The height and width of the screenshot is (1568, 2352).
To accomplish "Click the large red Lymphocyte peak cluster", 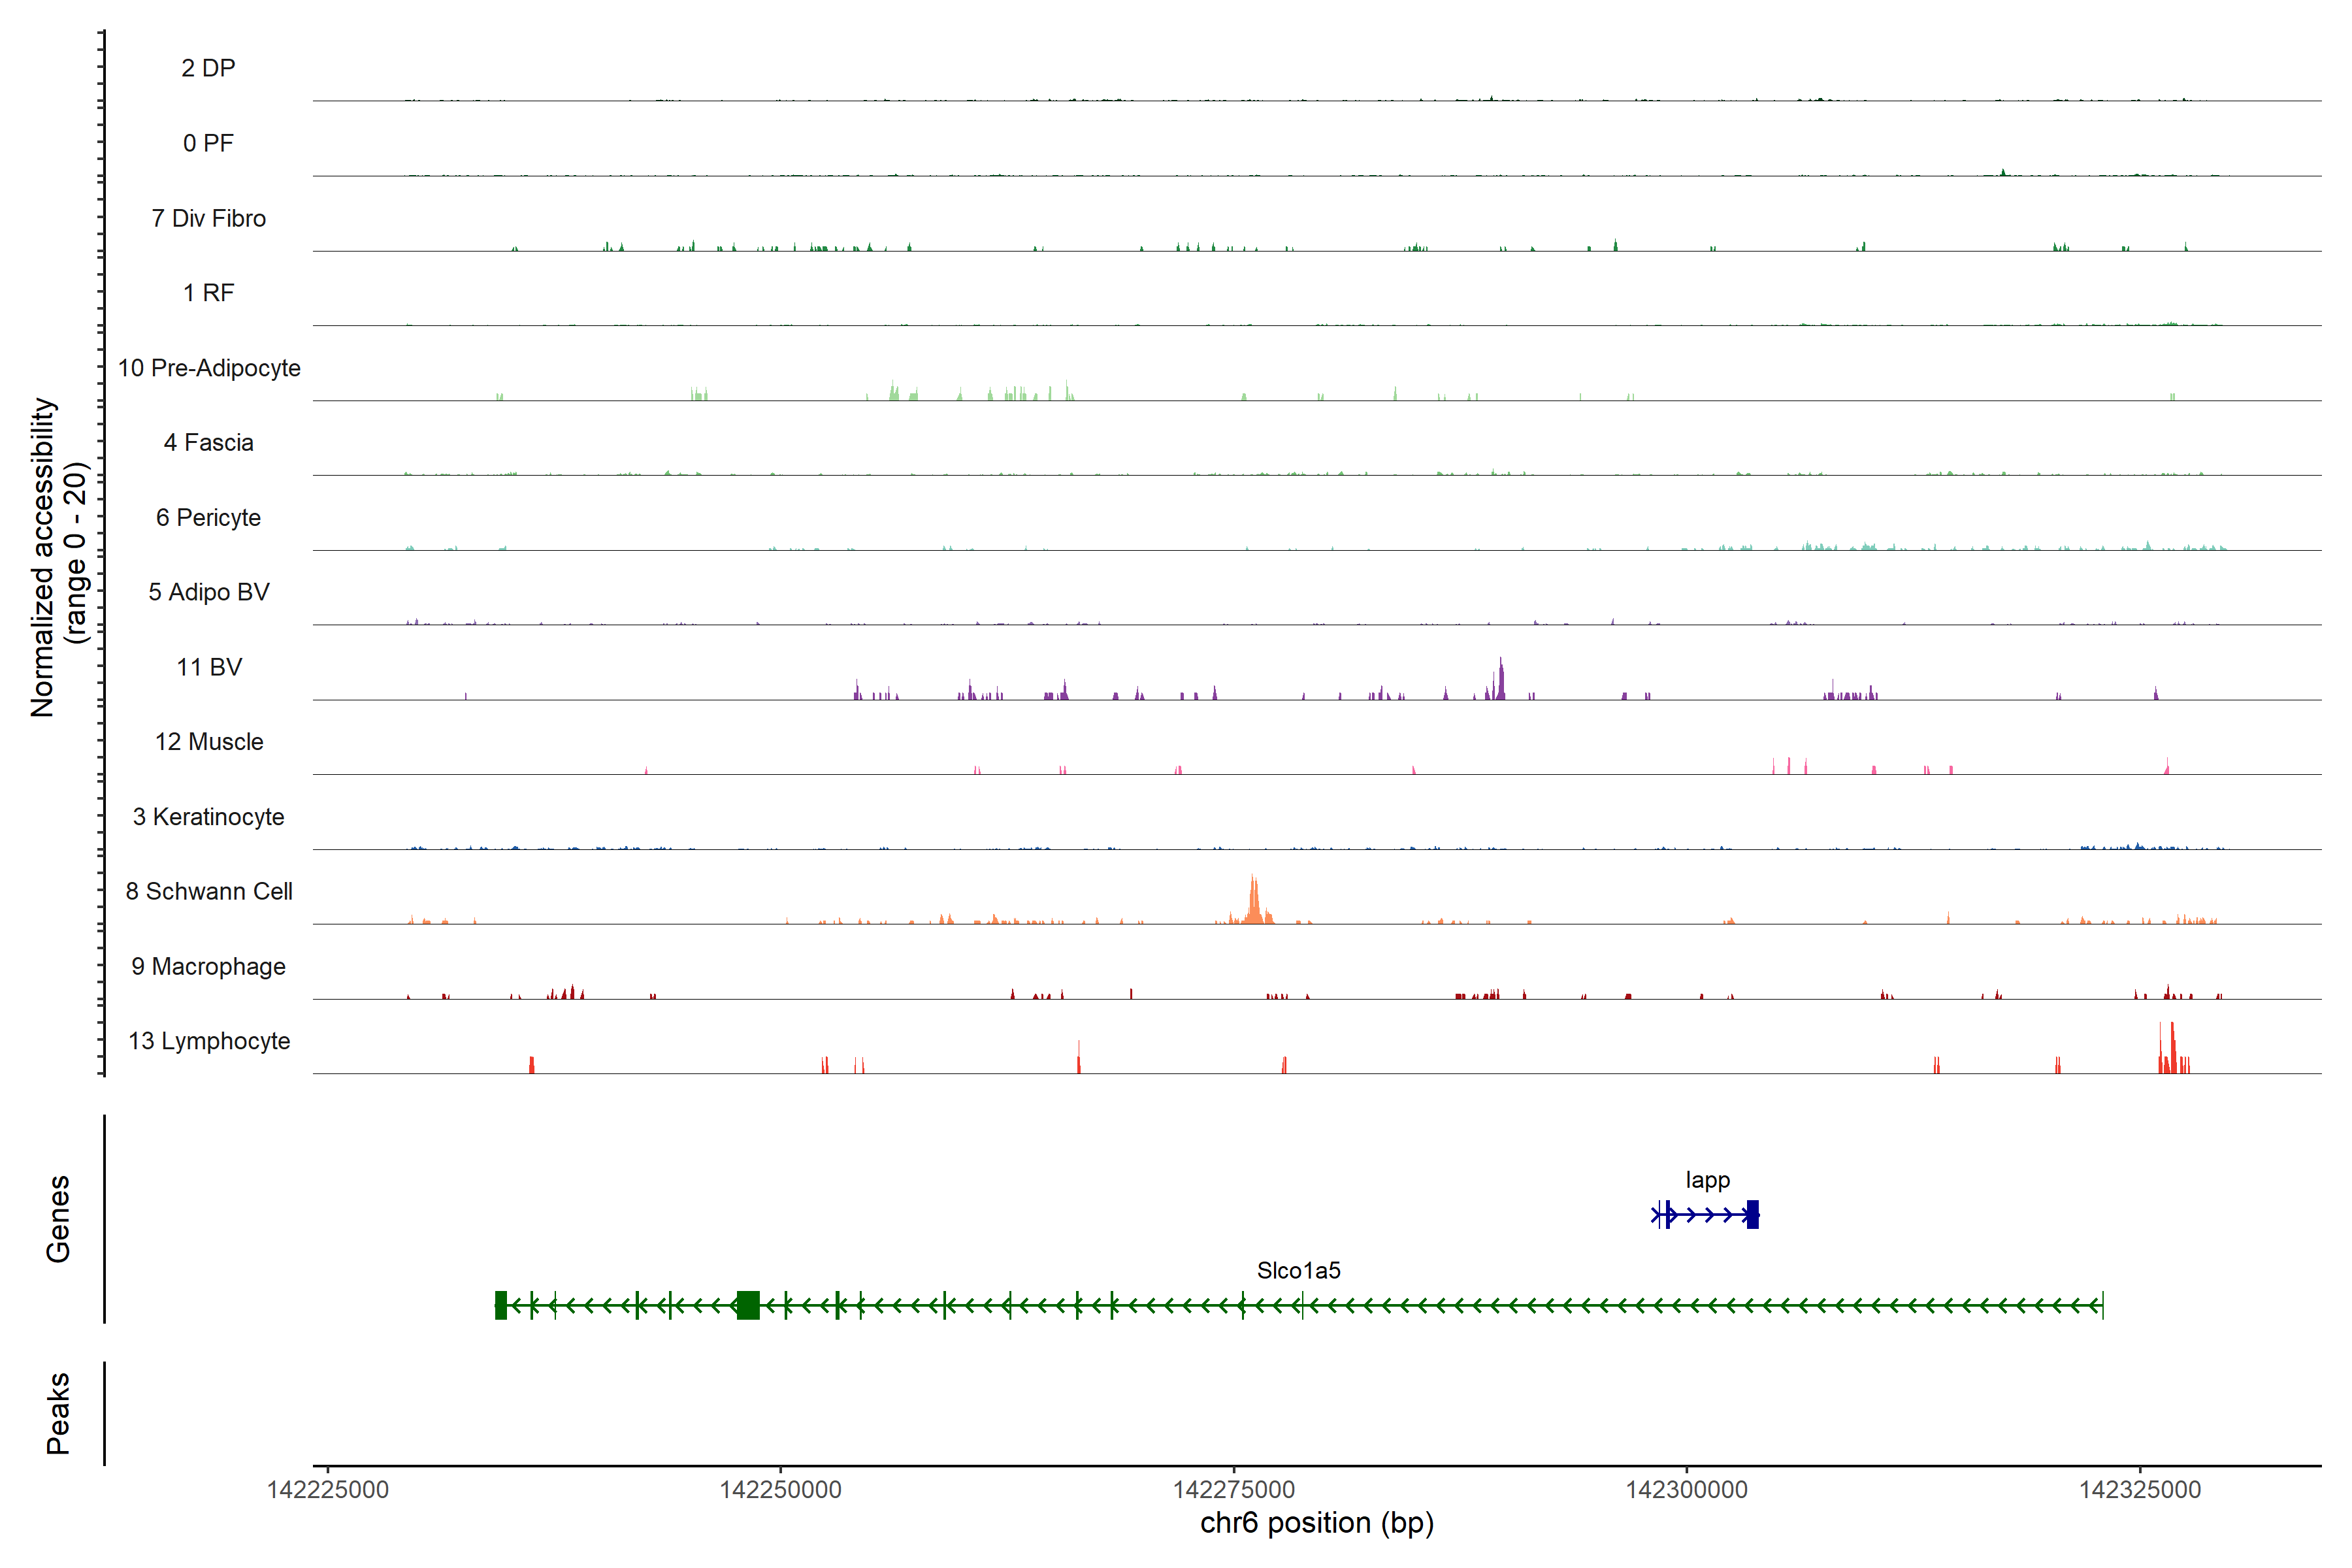I will point(2172,1050).
